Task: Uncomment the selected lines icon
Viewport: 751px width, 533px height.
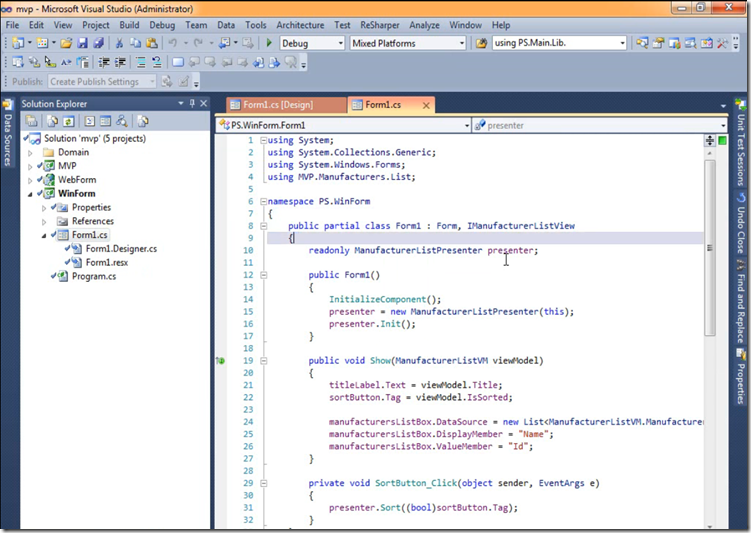Action: 157,62
